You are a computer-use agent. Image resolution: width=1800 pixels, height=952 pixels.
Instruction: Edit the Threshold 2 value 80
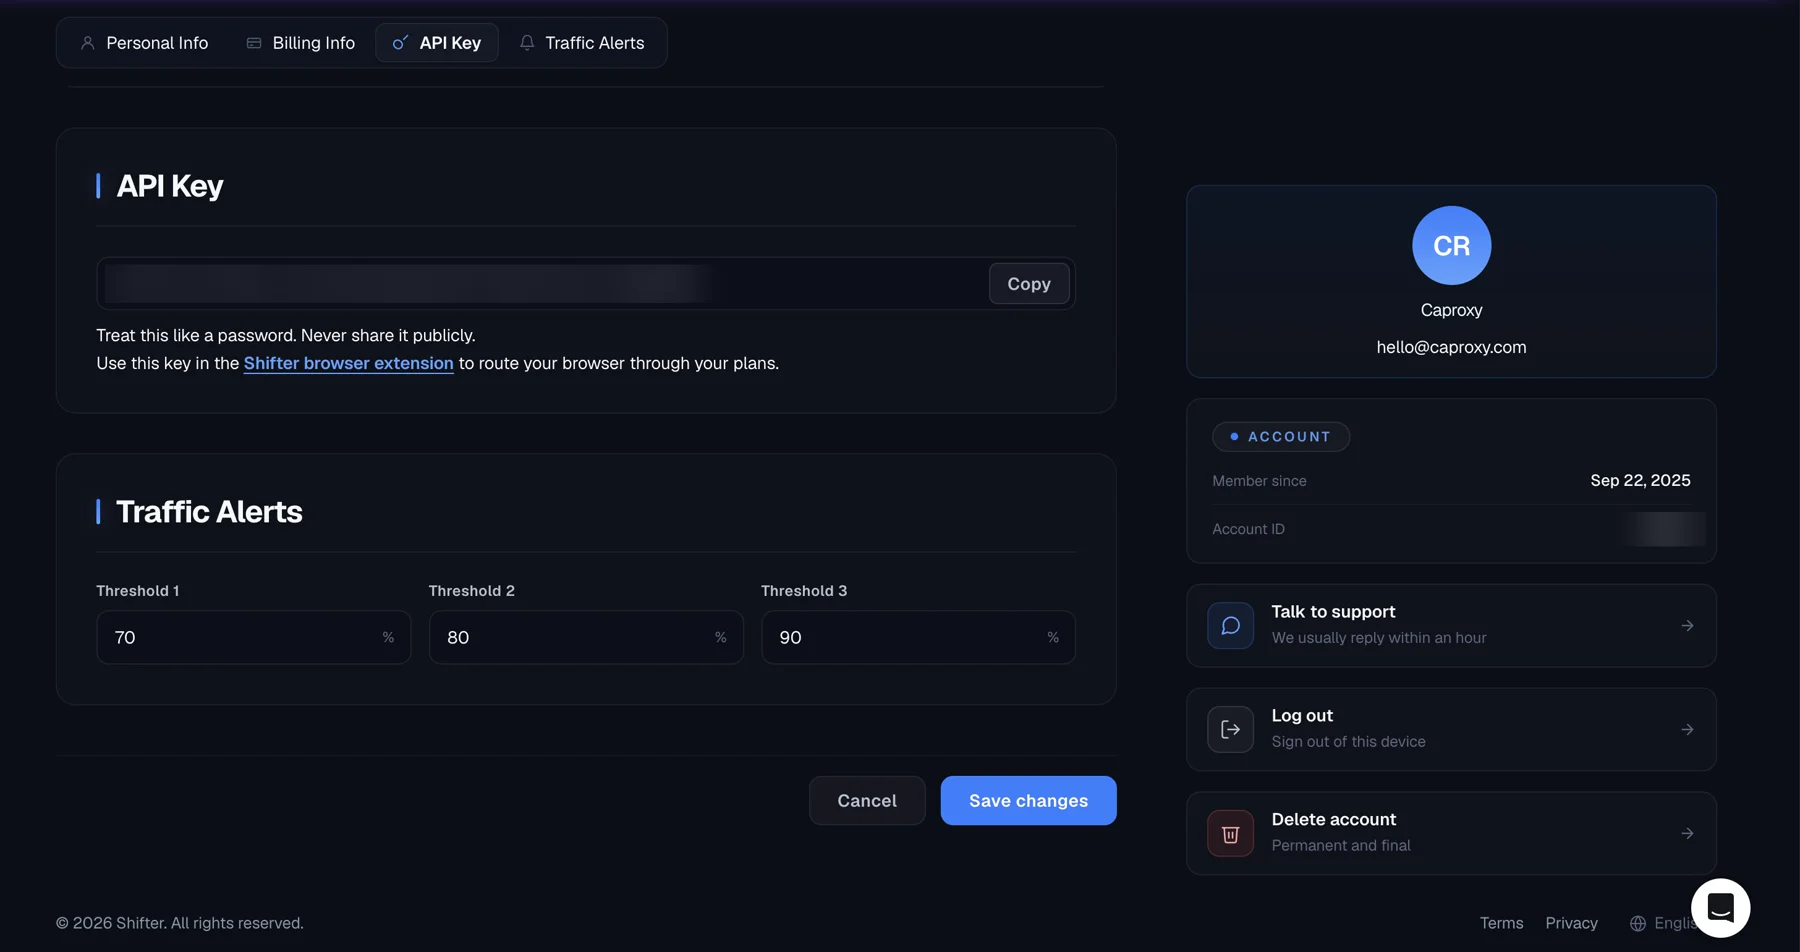click(586, 637)
